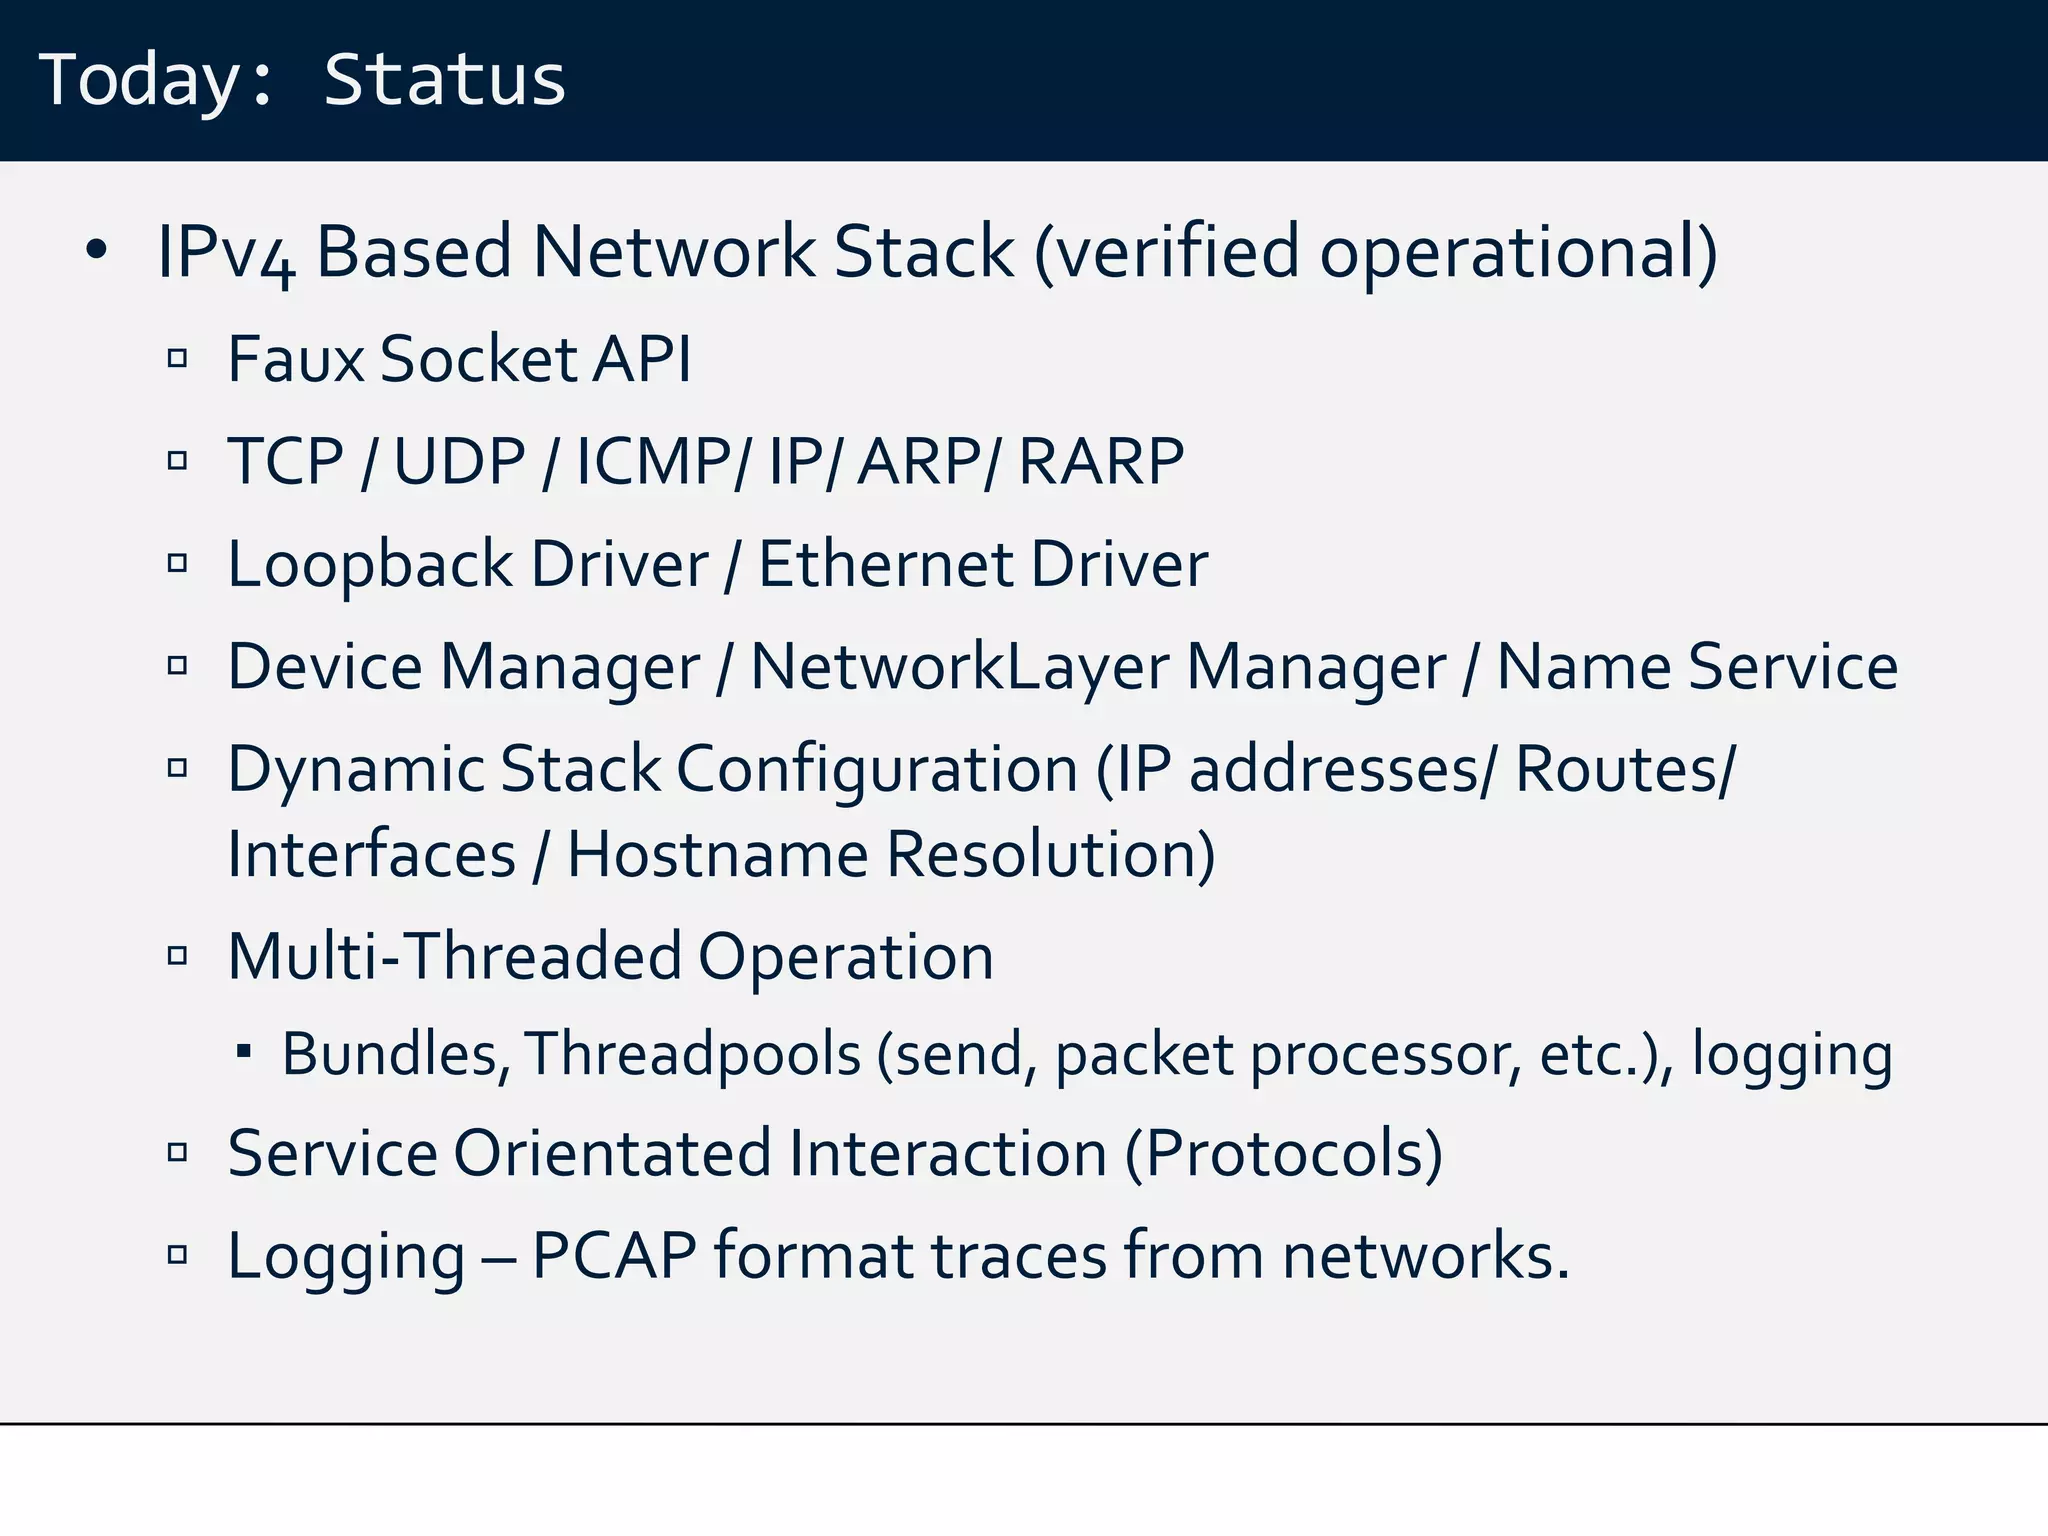Click 'Device Manager / NetworkLayer Manager / Name Service'
This screenshot has height=1536, width=2048.
pos(1062,668)
